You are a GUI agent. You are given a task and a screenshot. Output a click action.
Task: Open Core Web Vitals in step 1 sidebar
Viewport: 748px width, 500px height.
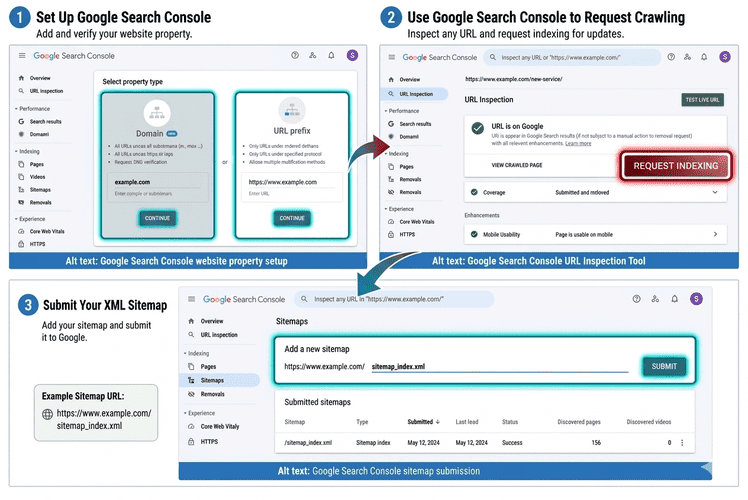(47, 231)
